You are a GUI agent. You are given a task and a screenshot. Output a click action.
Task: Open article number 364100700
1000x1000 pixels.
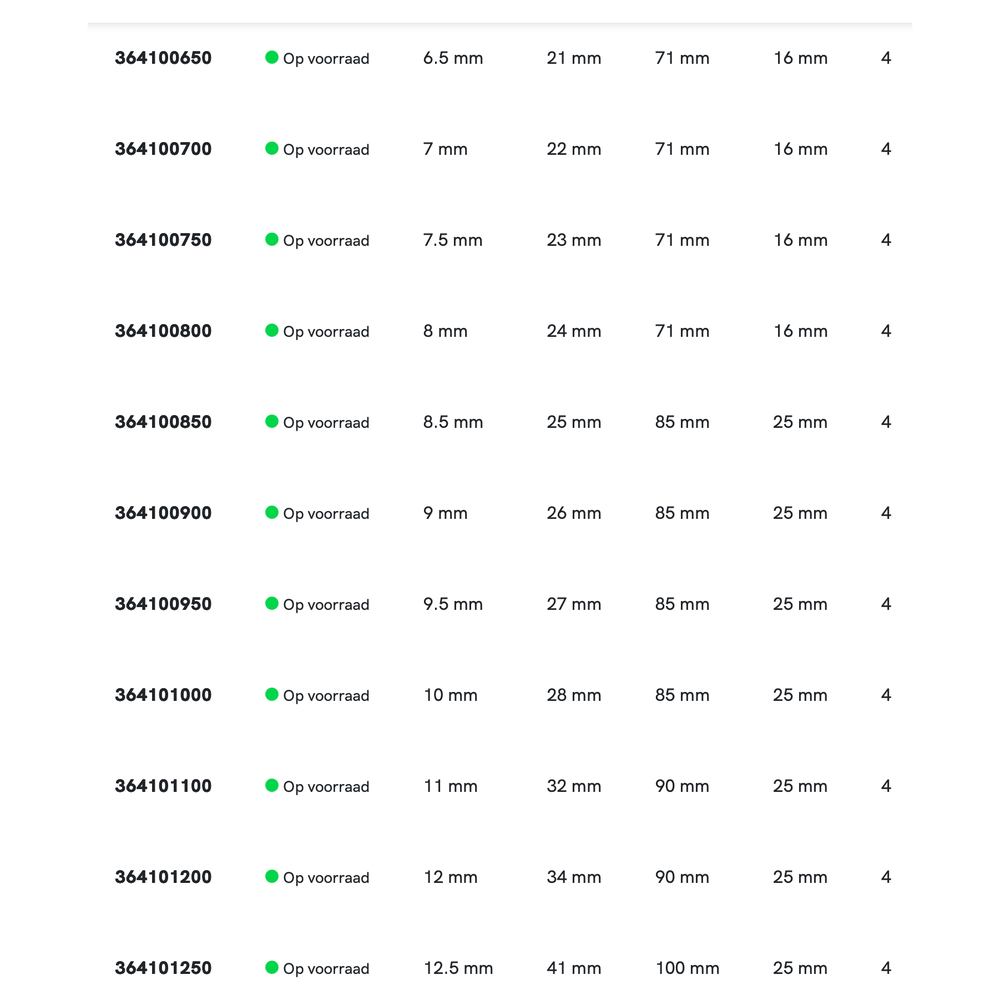[163, 149]
